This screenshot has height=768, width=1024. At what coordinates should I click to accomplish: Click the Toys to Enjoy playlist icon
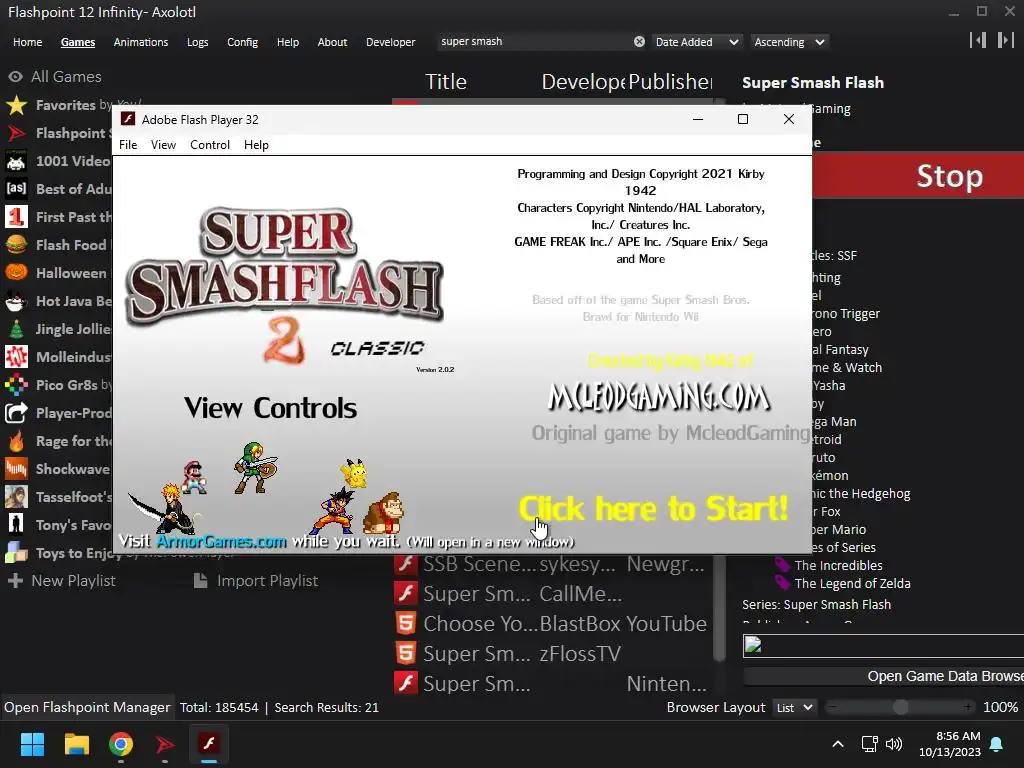pos(16,553)
